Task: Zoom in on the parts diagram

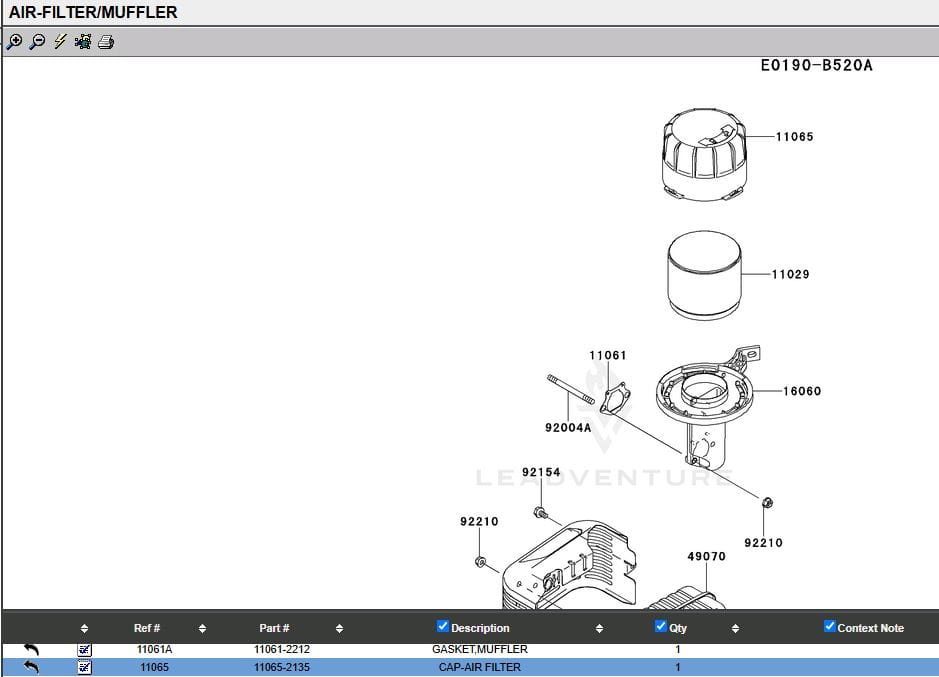Action: (x=14, y=42)
